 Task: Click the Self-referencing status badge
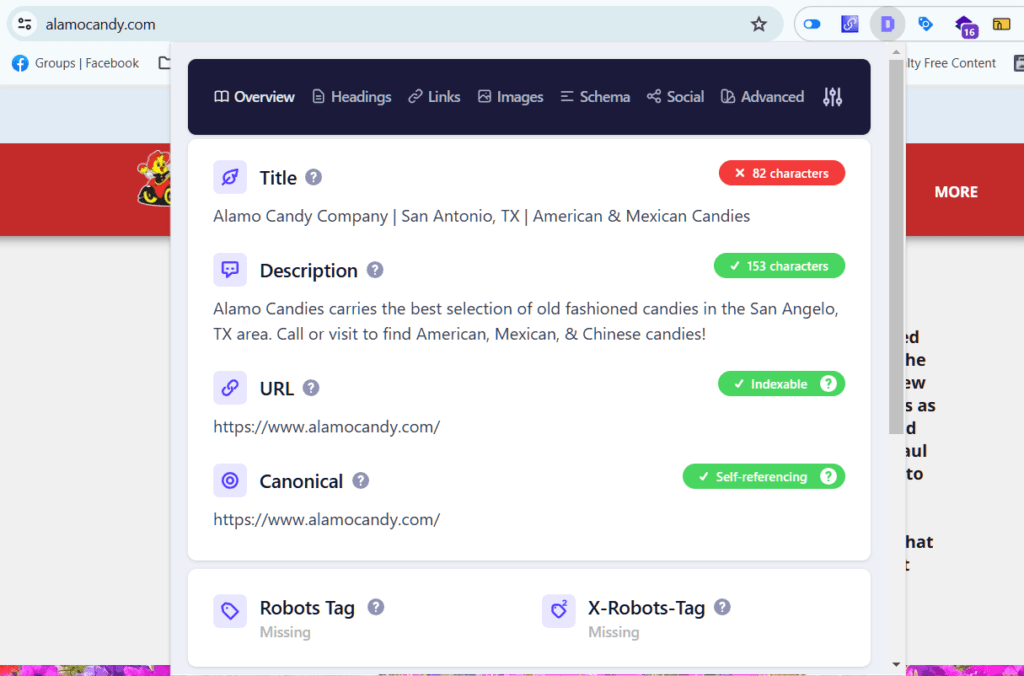(763, 477)
